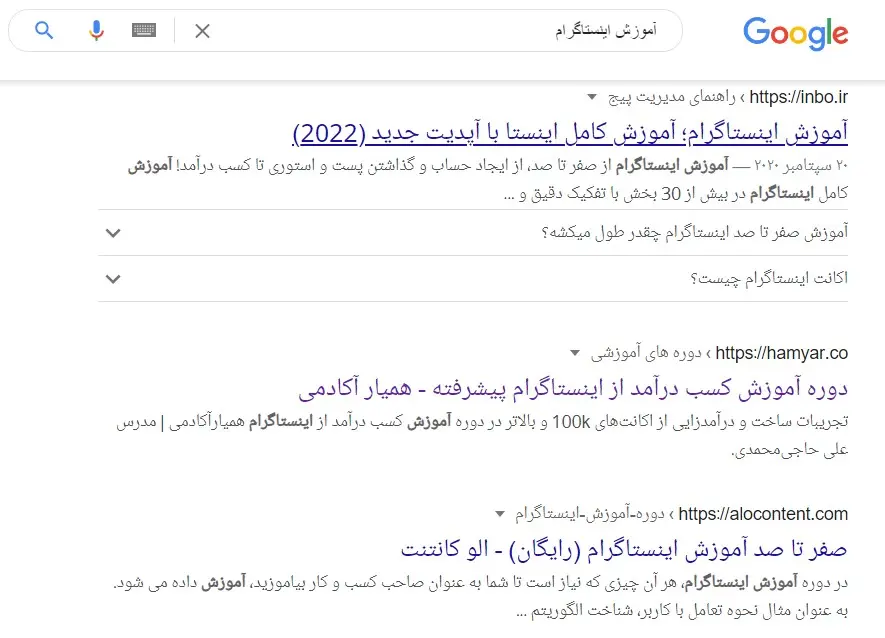Click inside the search input field
Screen dimensions: 885x638
(450, 31)
